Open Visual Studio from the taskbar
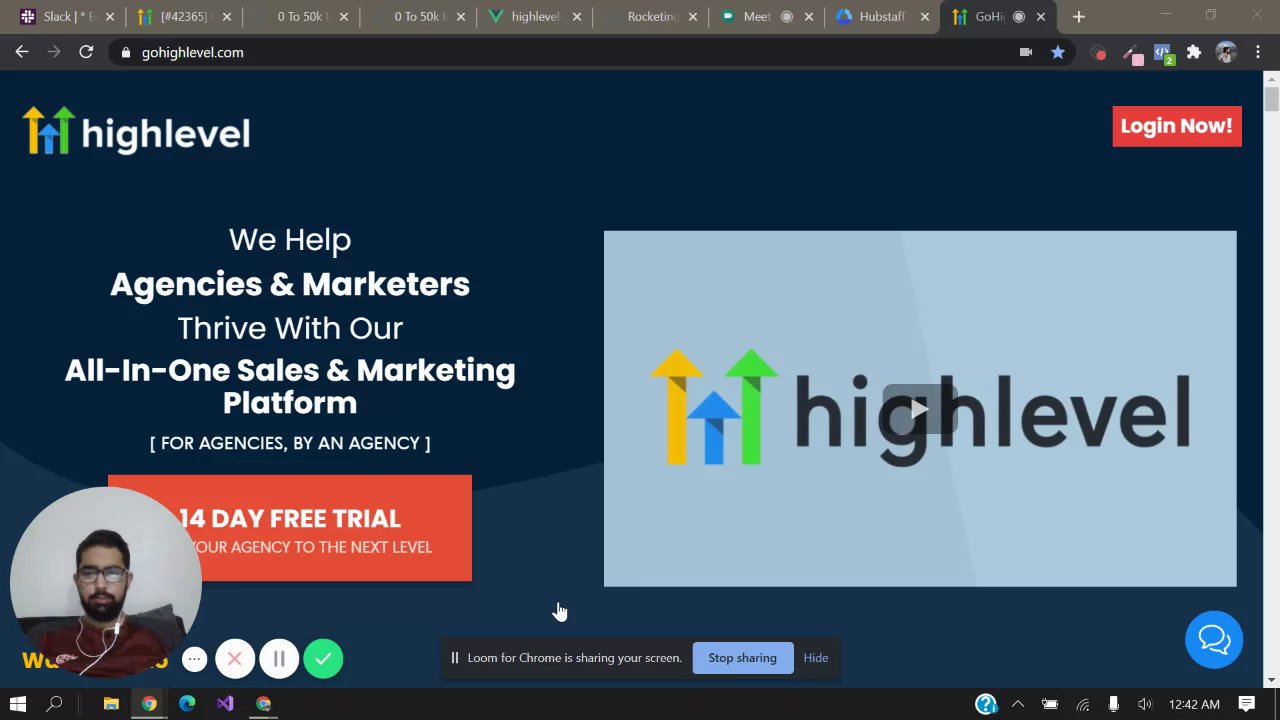This screenshot has width=1280, height=720. tap(225, 704)
